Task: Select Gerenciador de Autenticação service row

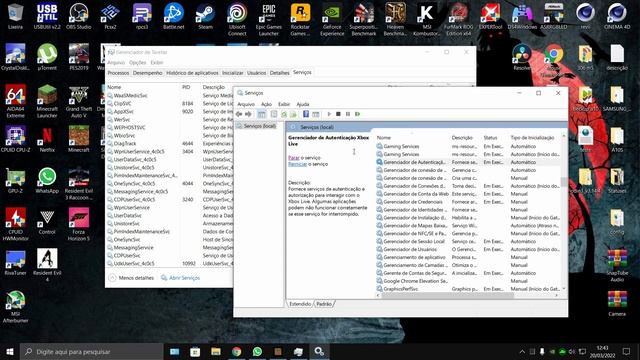Action: (468, 162)
